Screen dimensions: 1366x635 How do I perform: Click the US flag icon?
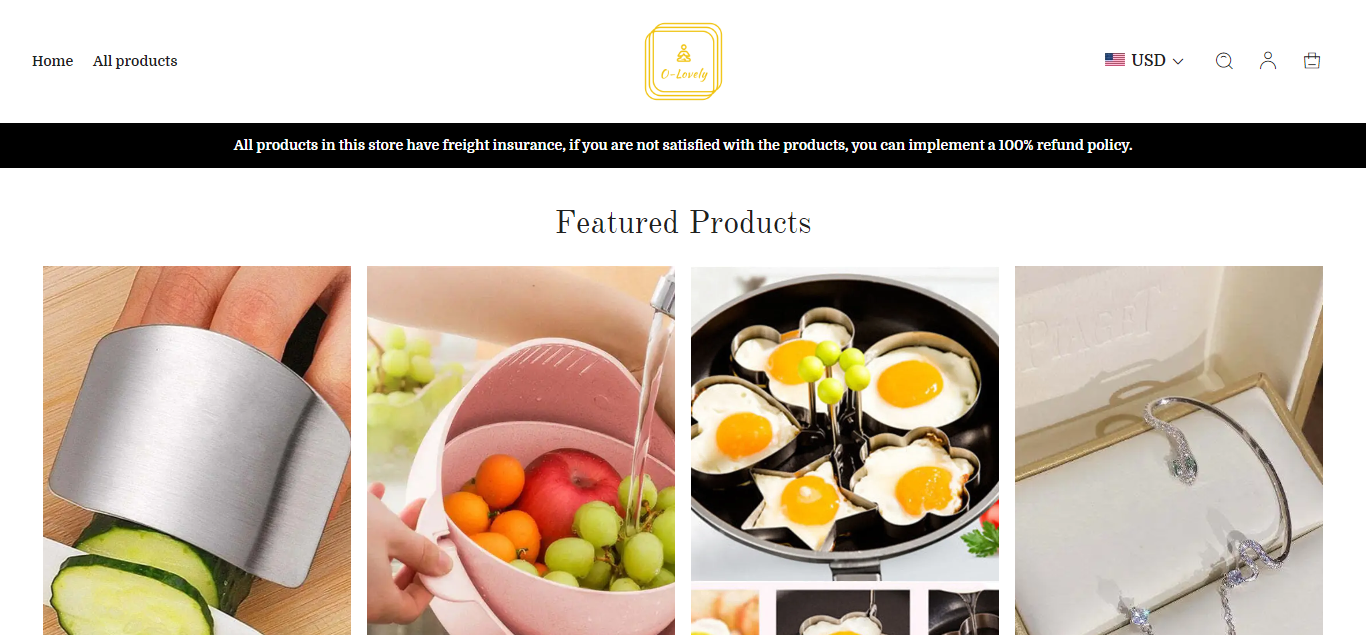coord(1115,60)
